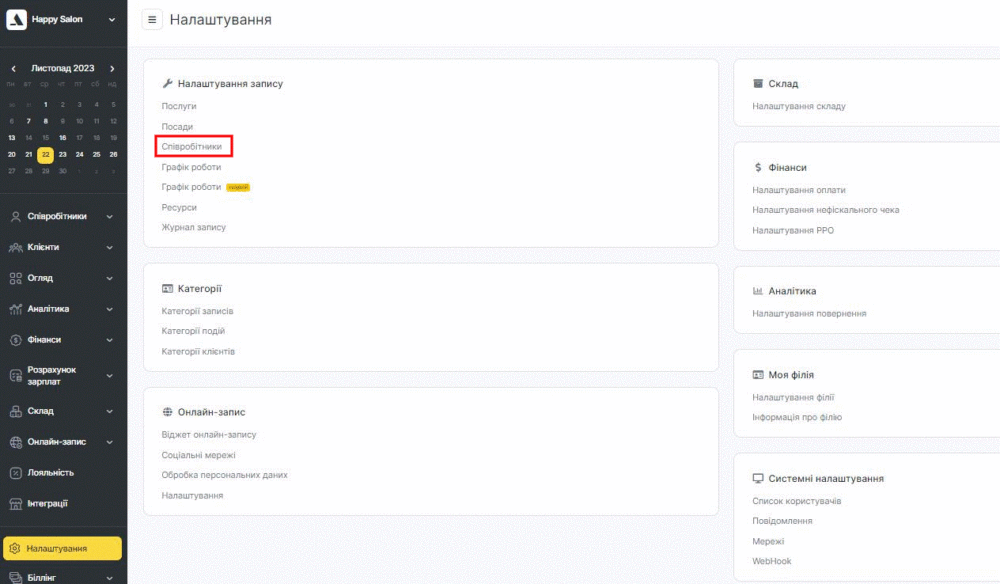The image size is (1000, 584).
Task: Click the Біллінг icon in sidebar
Action: tap(16, 578)
